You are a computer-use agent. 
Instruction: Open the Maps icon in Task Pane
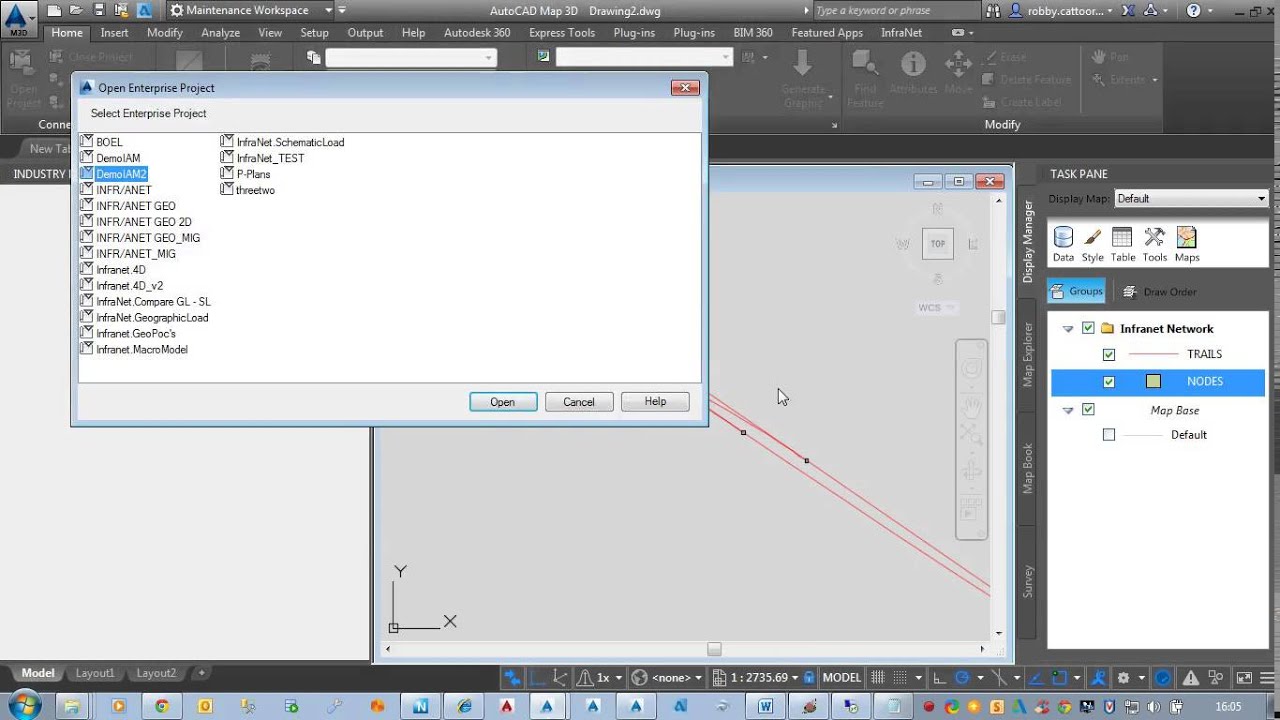(1187, 244)
